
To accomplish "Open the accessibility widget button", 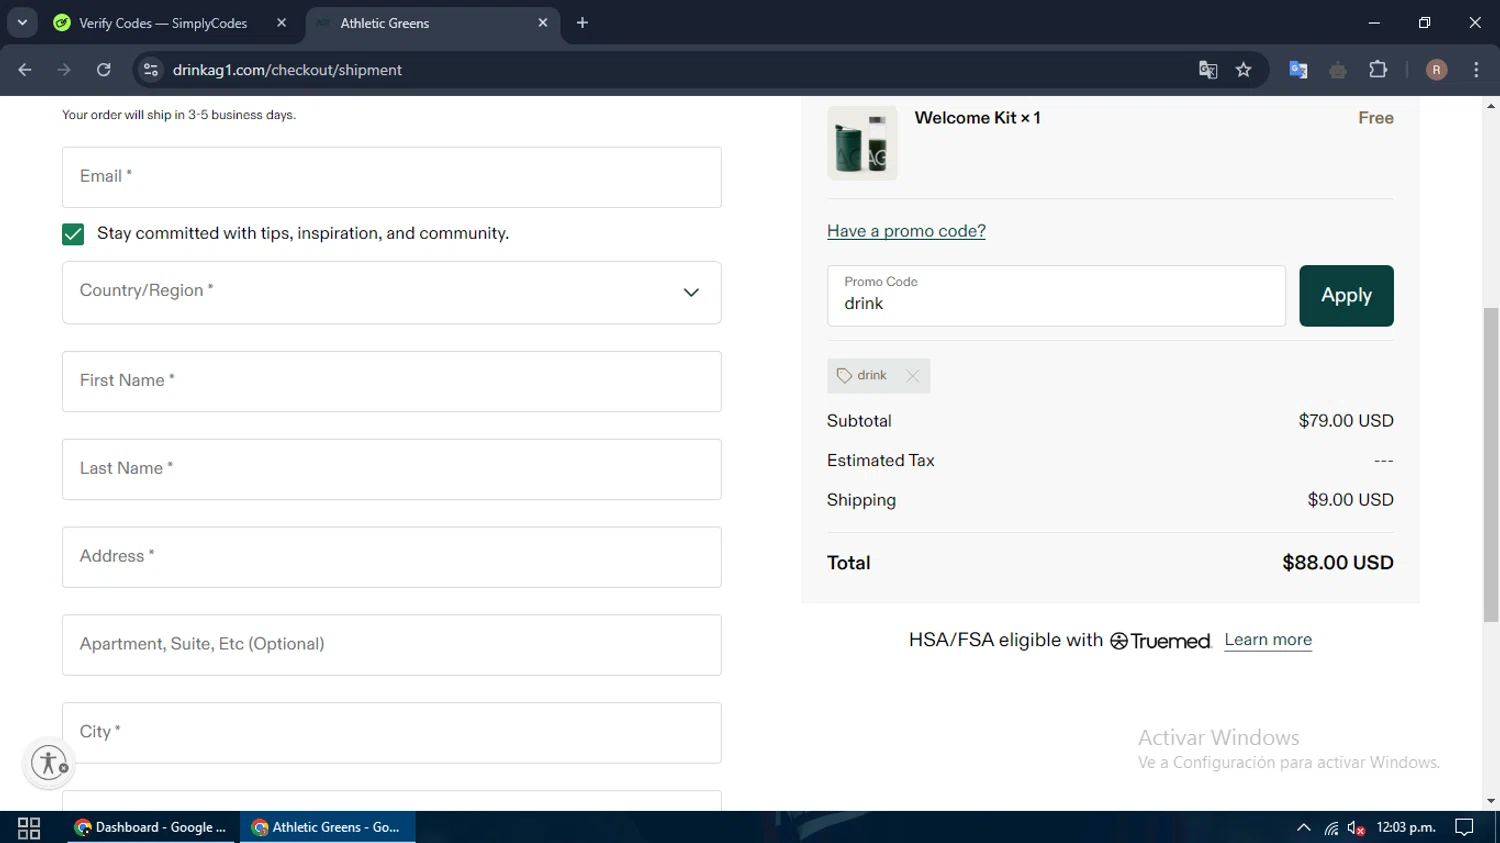I will (x=49, y=763).
